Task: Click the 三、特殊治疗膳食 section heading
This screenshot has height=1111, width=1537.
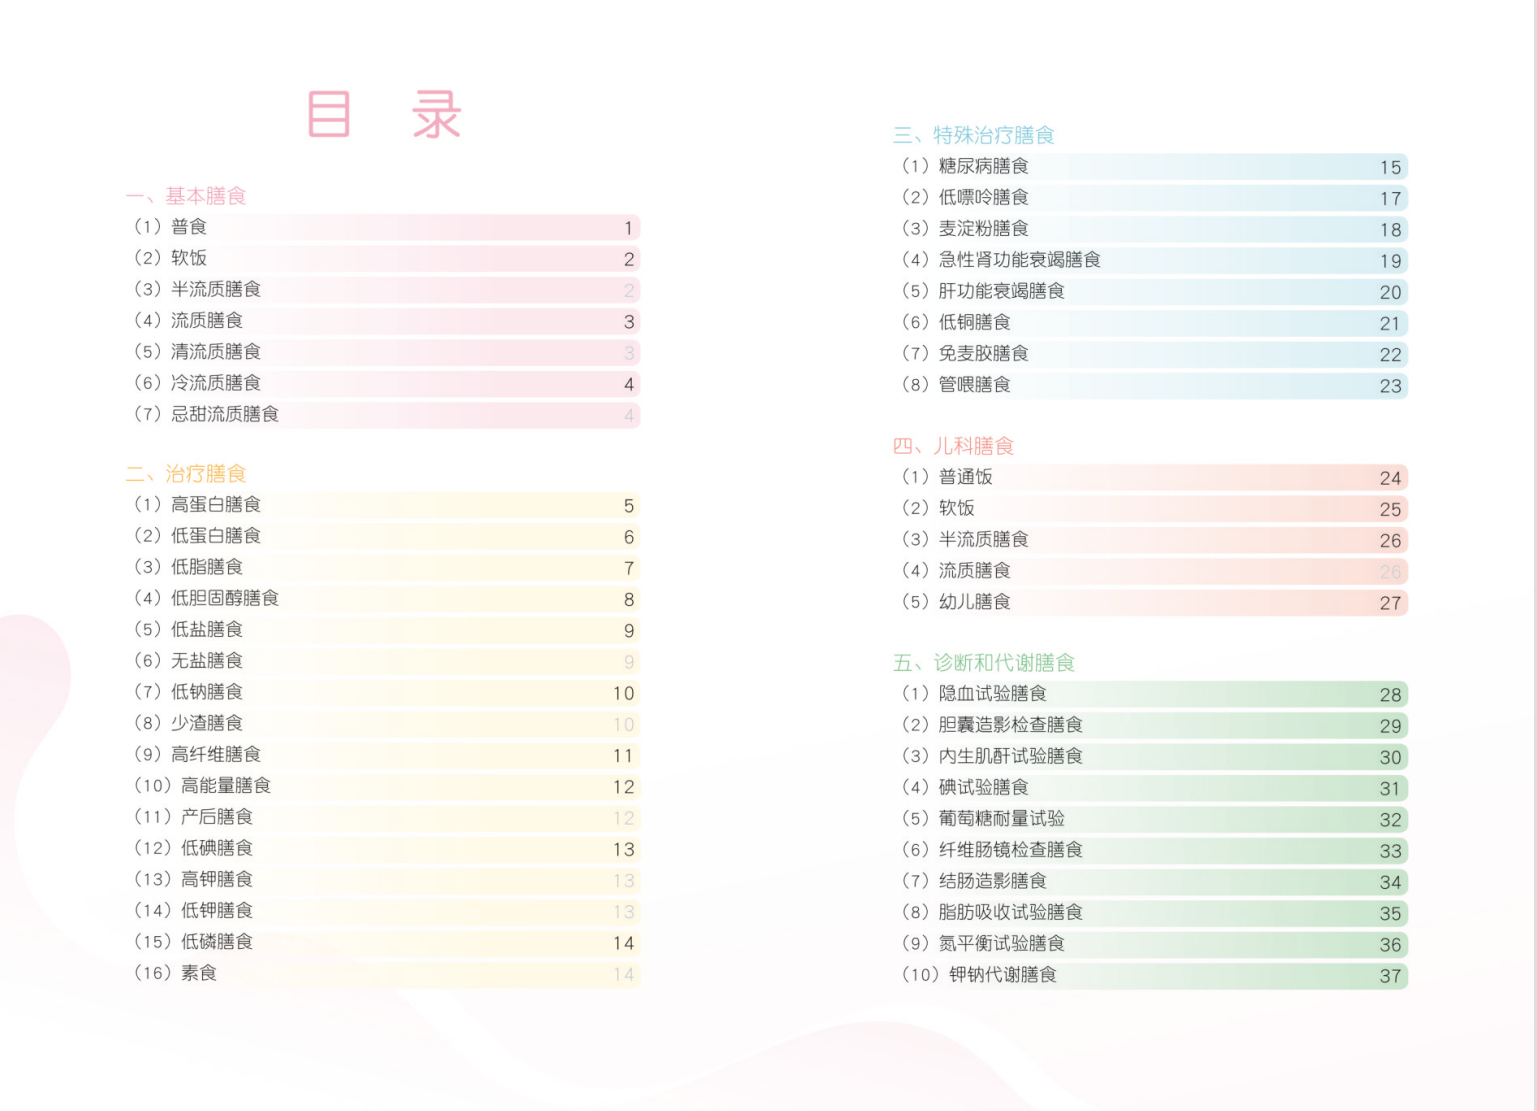Action: pos(973,135)
